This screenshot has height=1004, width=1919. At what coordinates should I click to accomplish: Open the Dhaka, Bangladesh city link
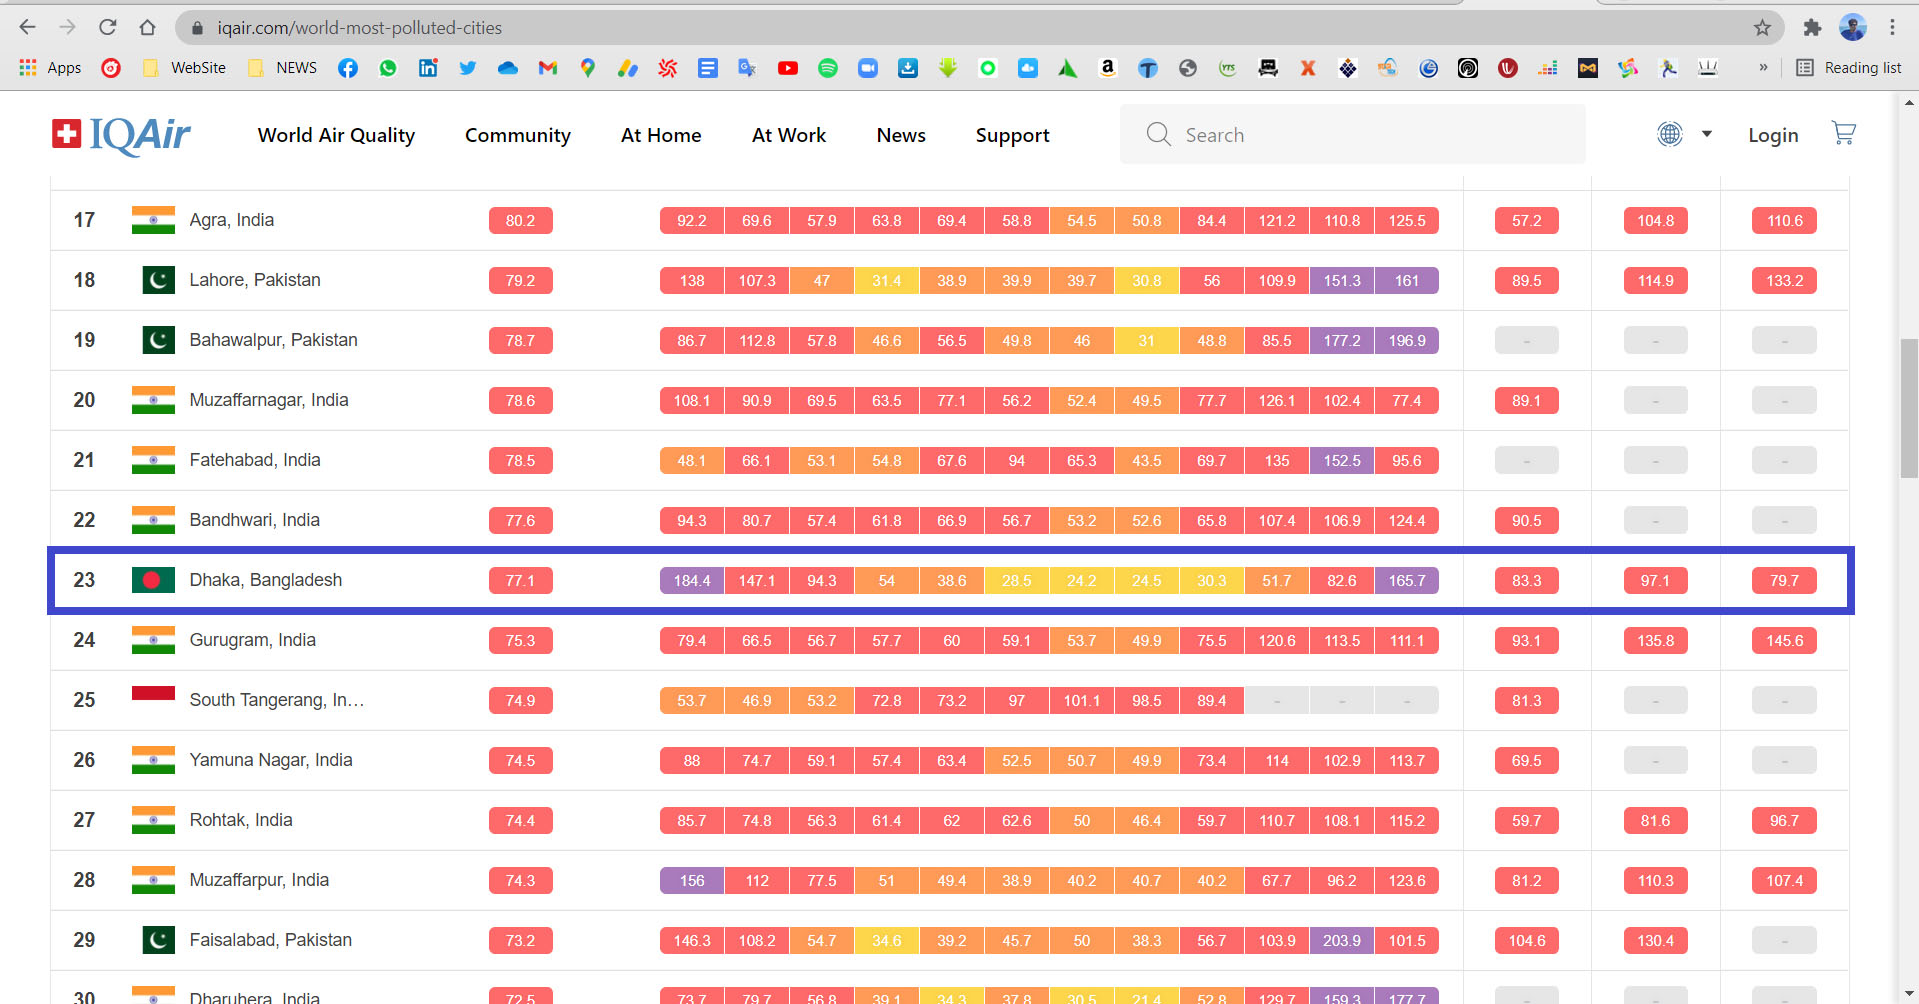pyautogui.click(x=266, y=580)
